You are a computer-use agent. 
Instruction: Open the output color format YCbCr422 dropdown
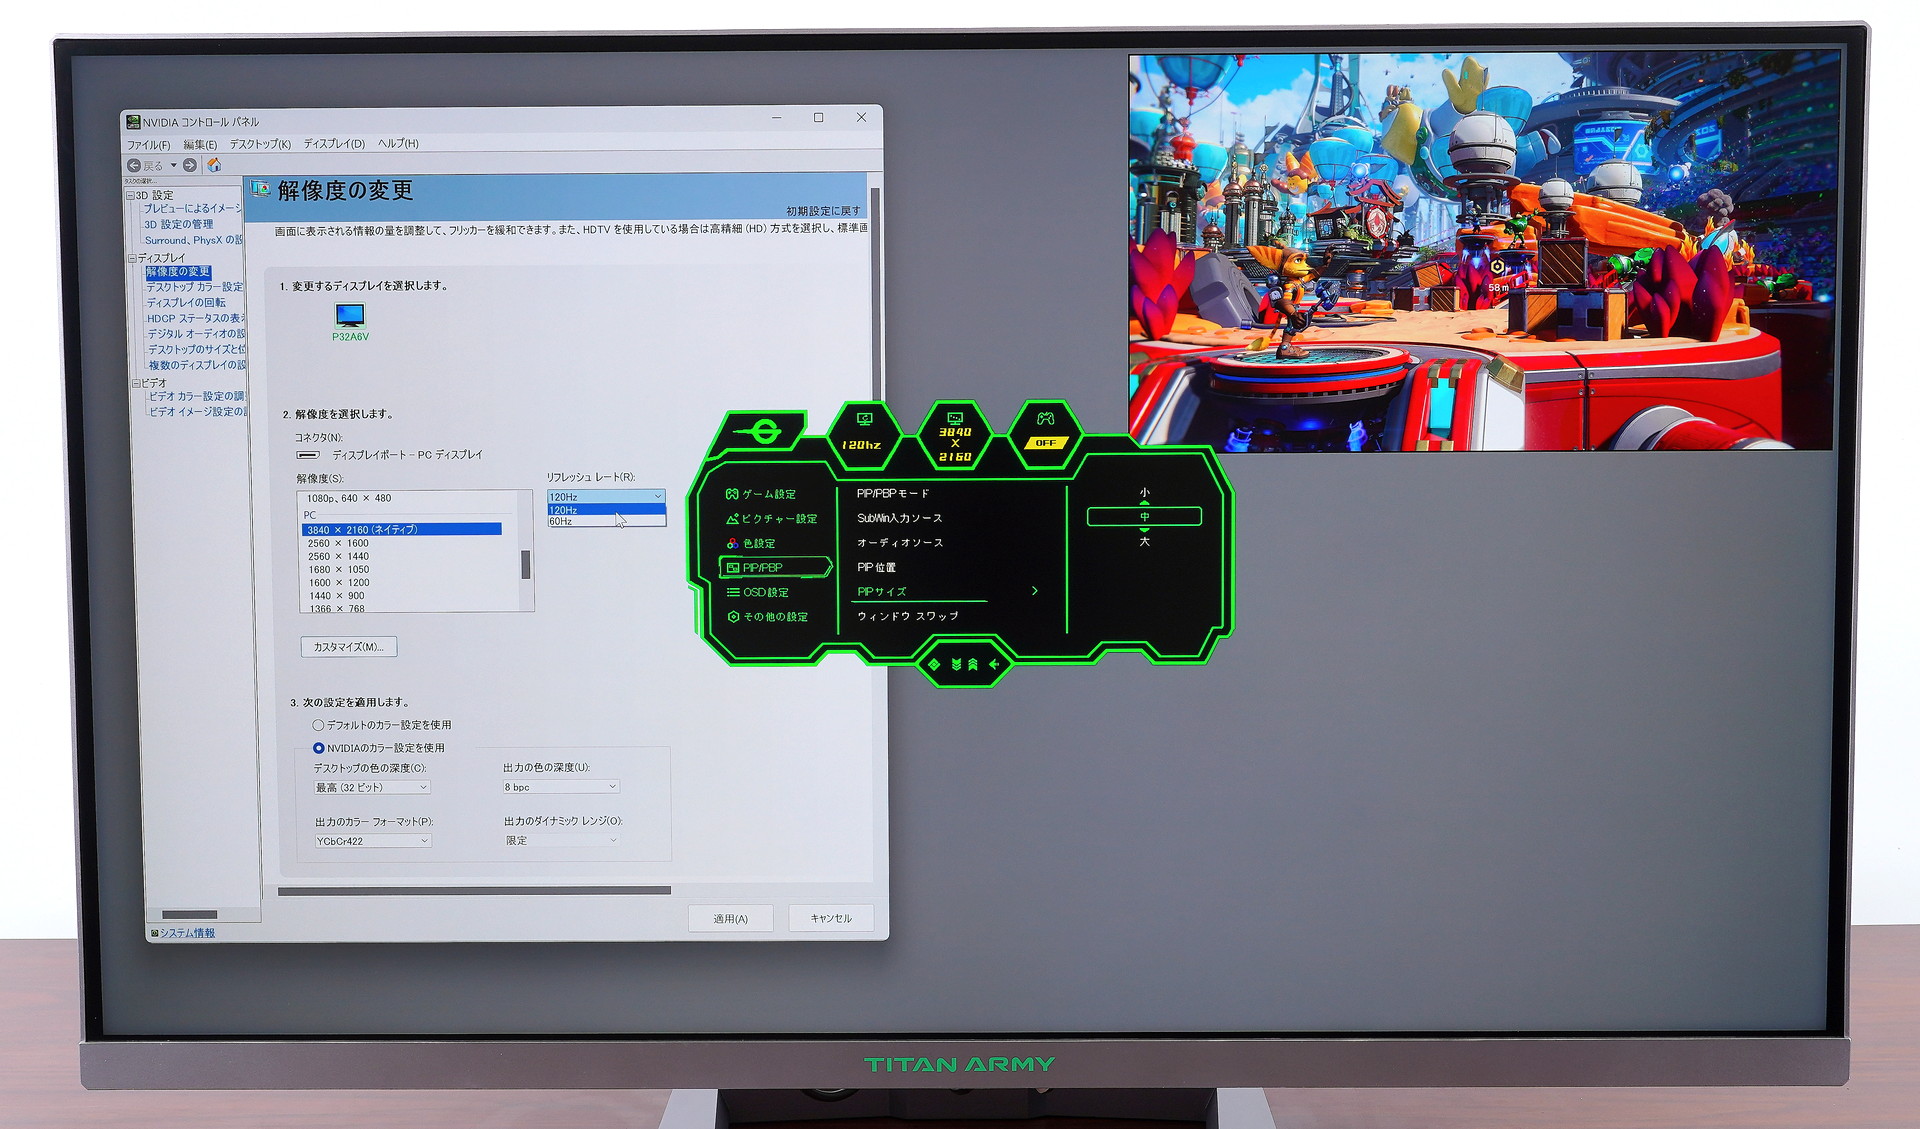(373, 841)
